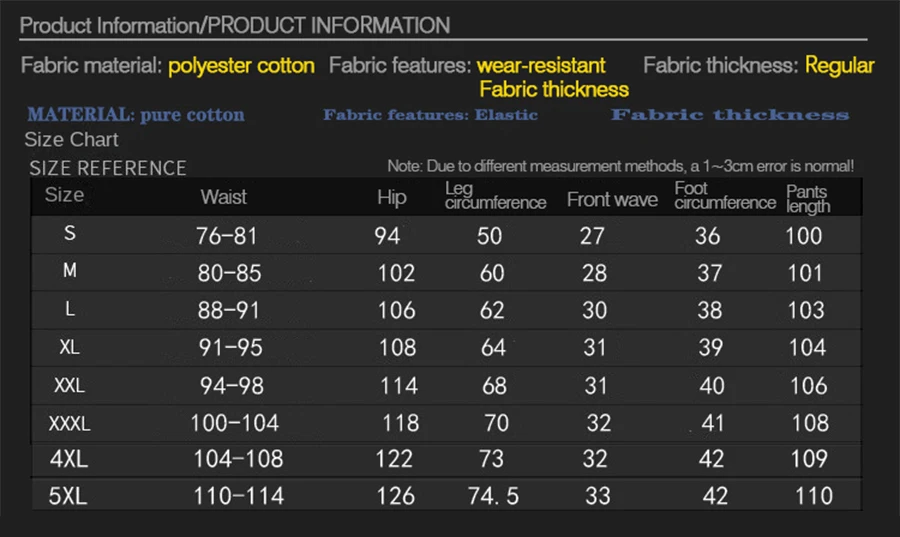900x537 pixels.
Task: Click leg circumference value 74.5
Action: 493,496
